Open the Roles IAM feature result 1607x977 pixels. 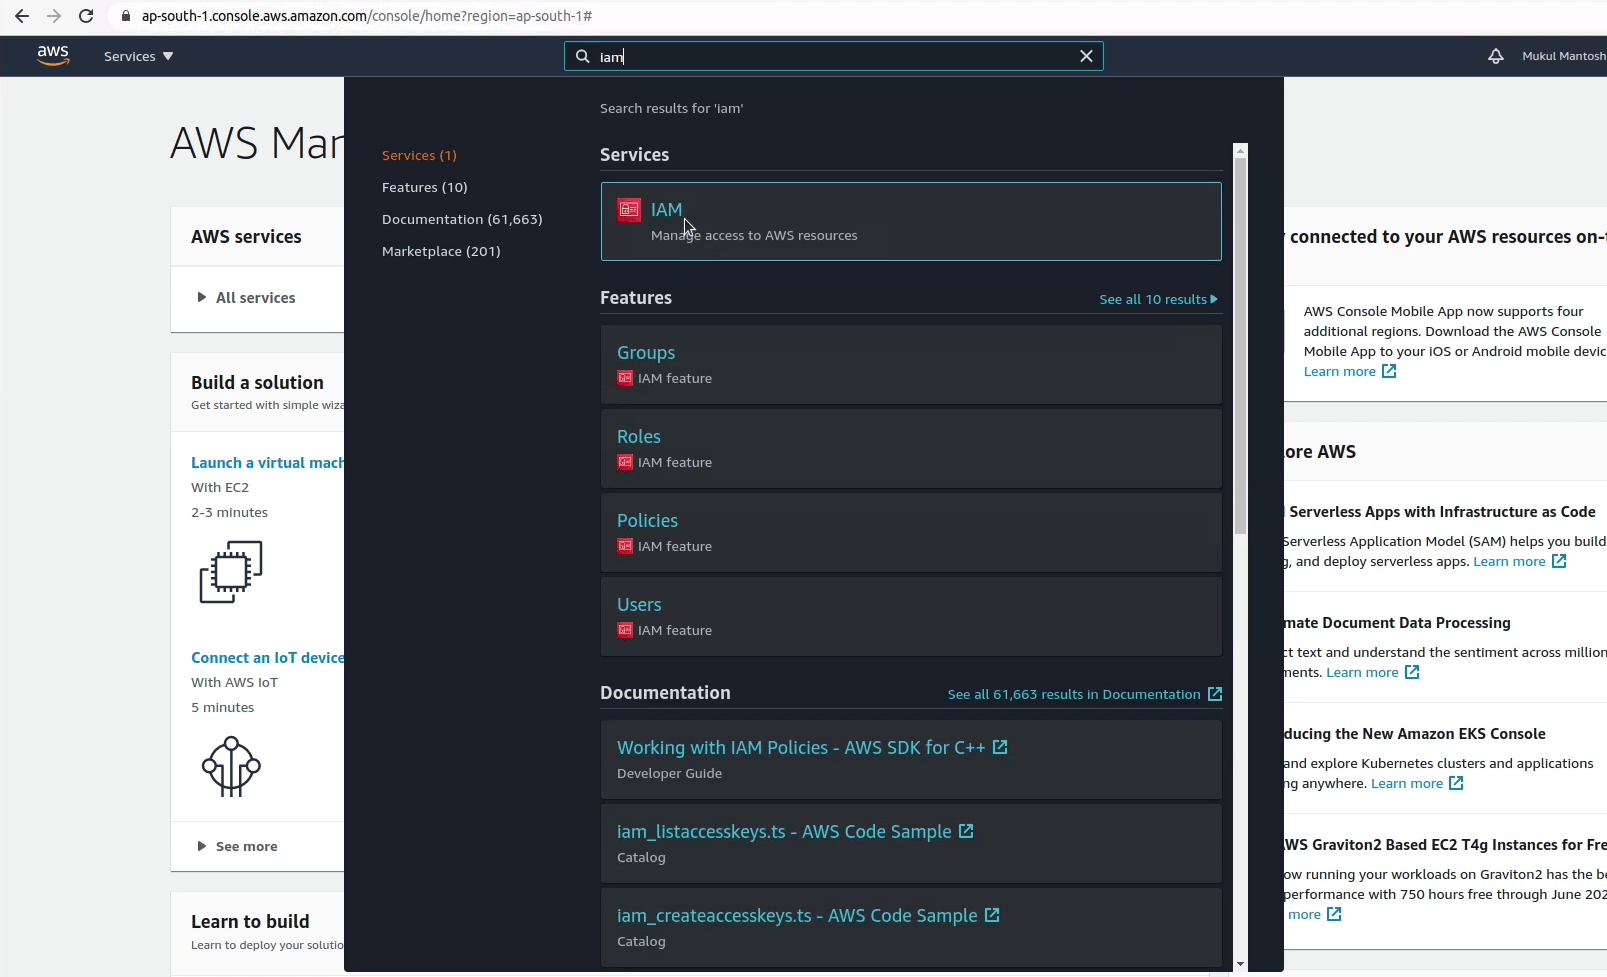[639, 436]
